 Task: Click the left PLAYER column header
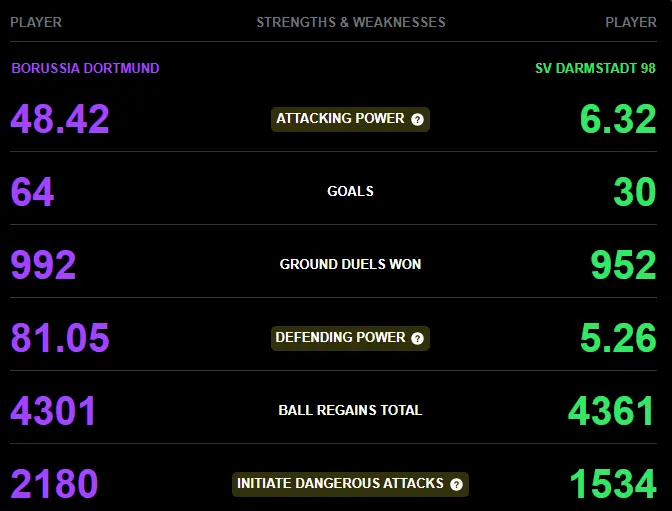[x=36, y=22]
